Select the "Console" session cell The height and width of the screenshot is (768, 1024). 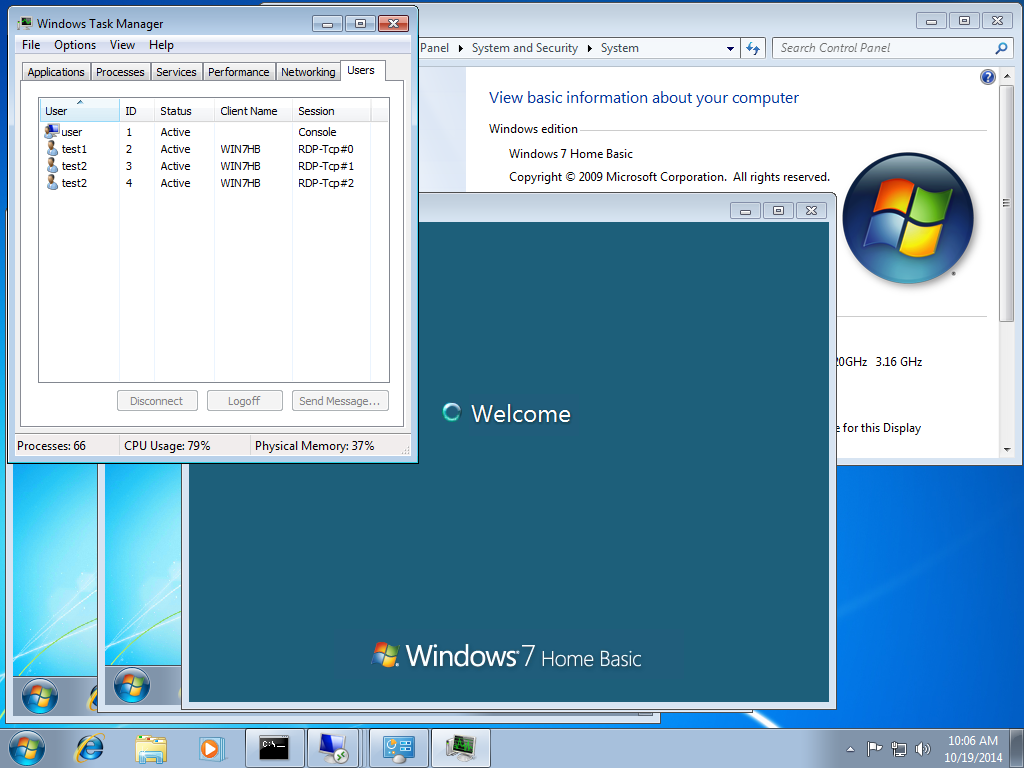coord(317,132)
